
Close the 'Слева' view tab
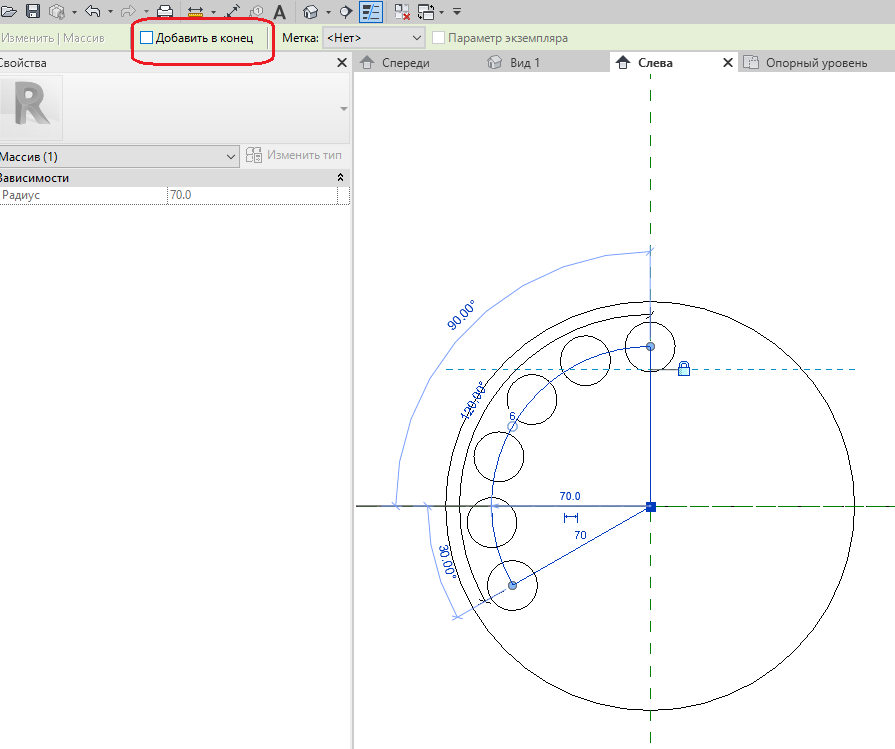point(728,63)
